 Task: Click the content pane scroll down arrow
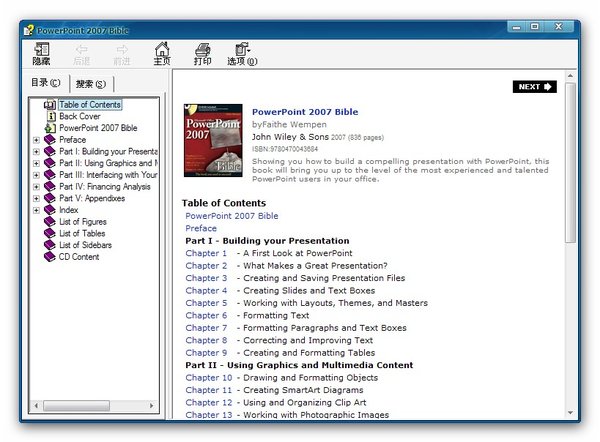[x=570, y=413]
